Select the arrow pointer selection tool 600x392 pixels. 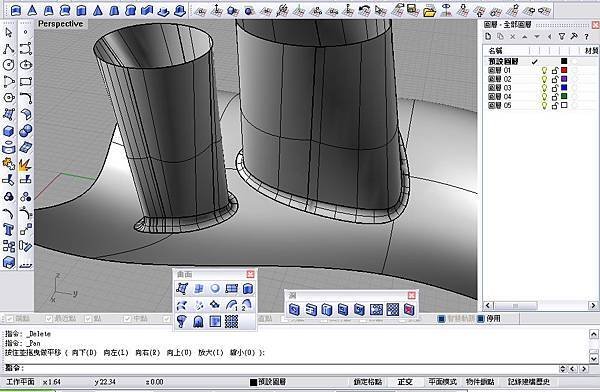point(8,33)
